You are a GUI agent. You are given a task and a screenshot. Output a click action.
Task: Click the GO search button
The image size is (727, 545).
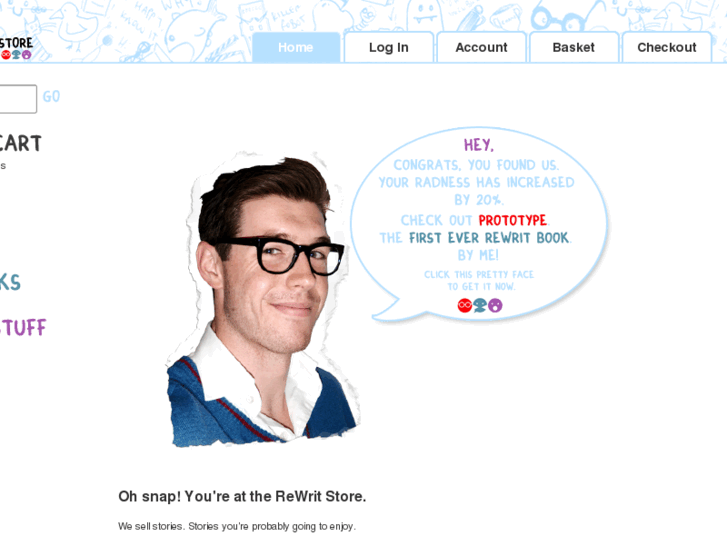click(51, 96)
